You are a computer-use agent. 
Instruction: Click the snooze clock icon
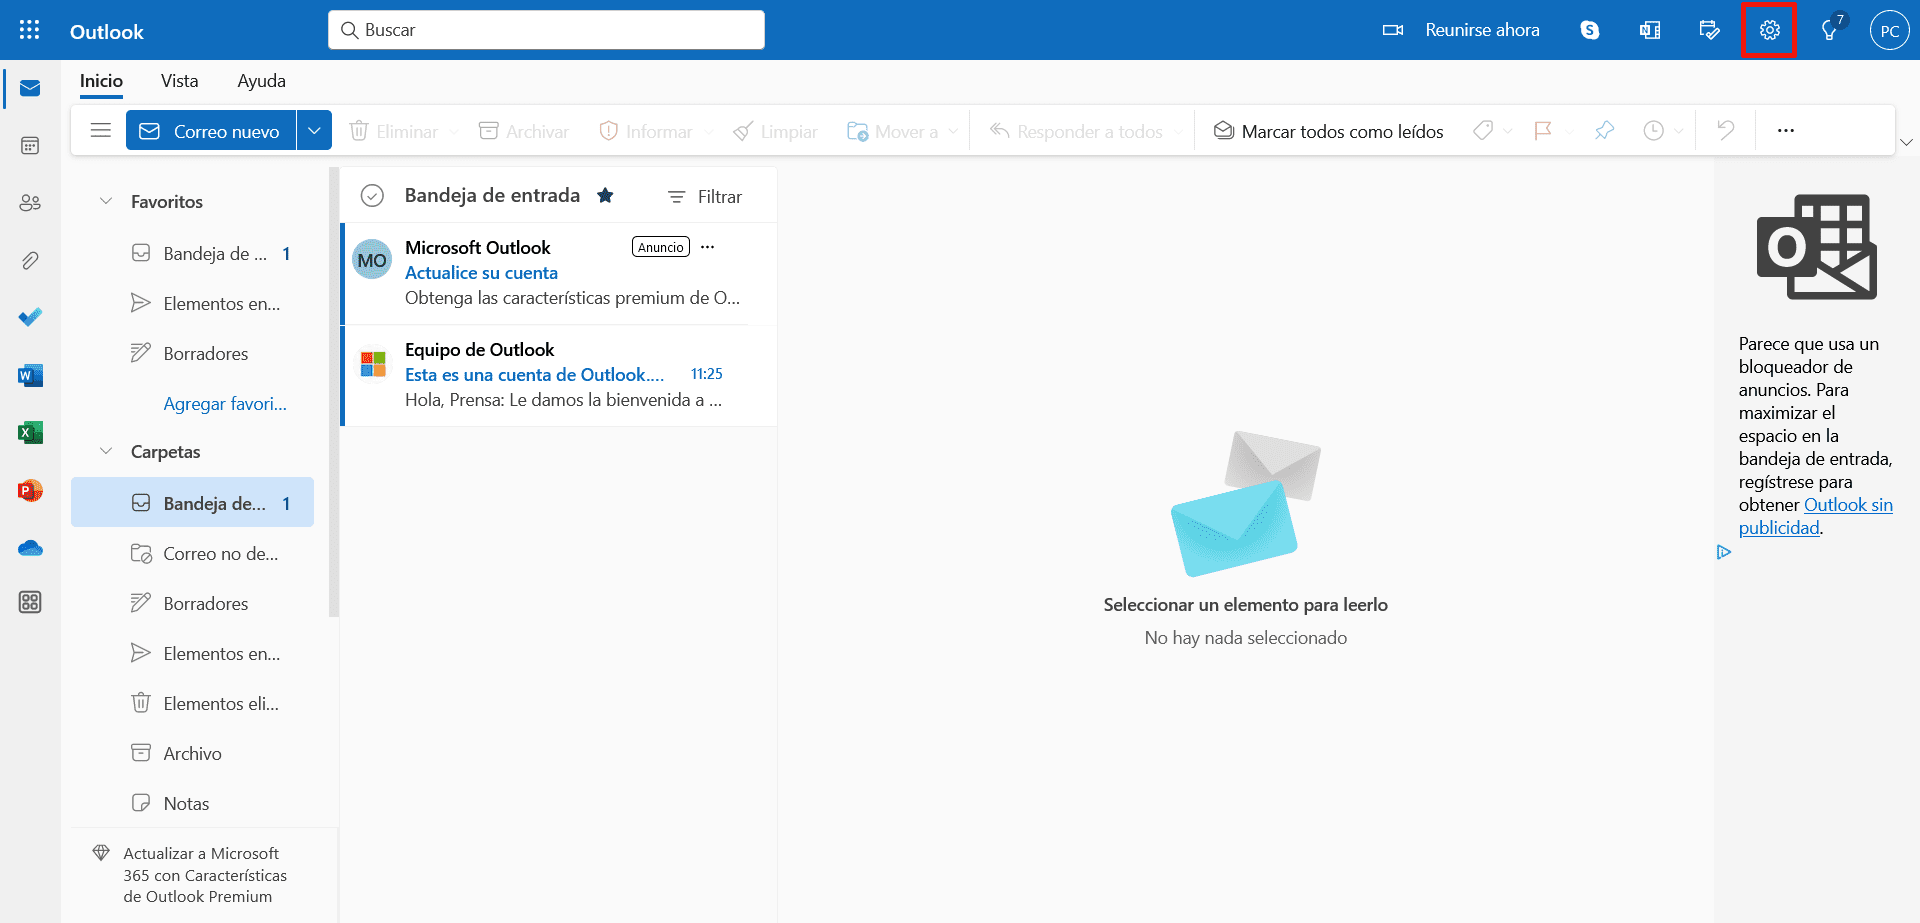pyautogui.click(x=1654, y=130)
